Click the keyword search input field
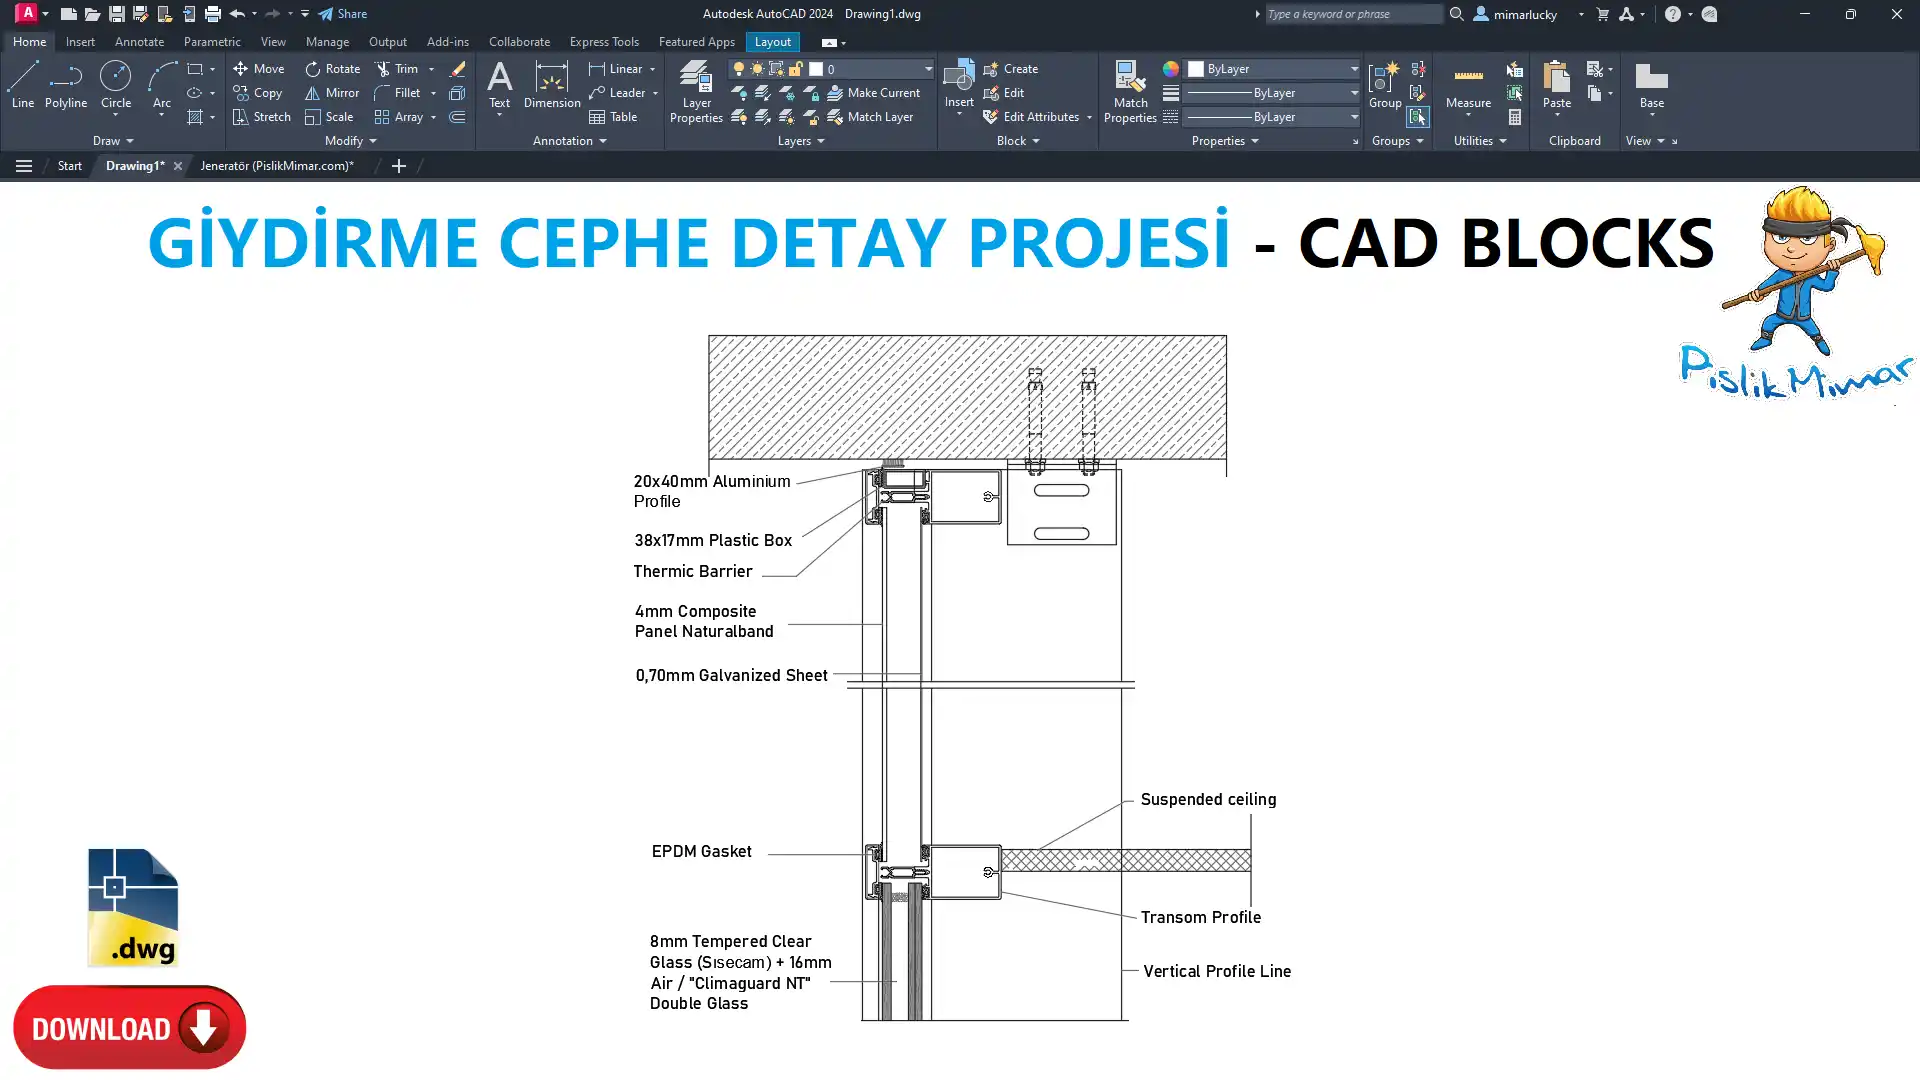The width and height of the screenshot is (1920, 1080). point(1352,14)
